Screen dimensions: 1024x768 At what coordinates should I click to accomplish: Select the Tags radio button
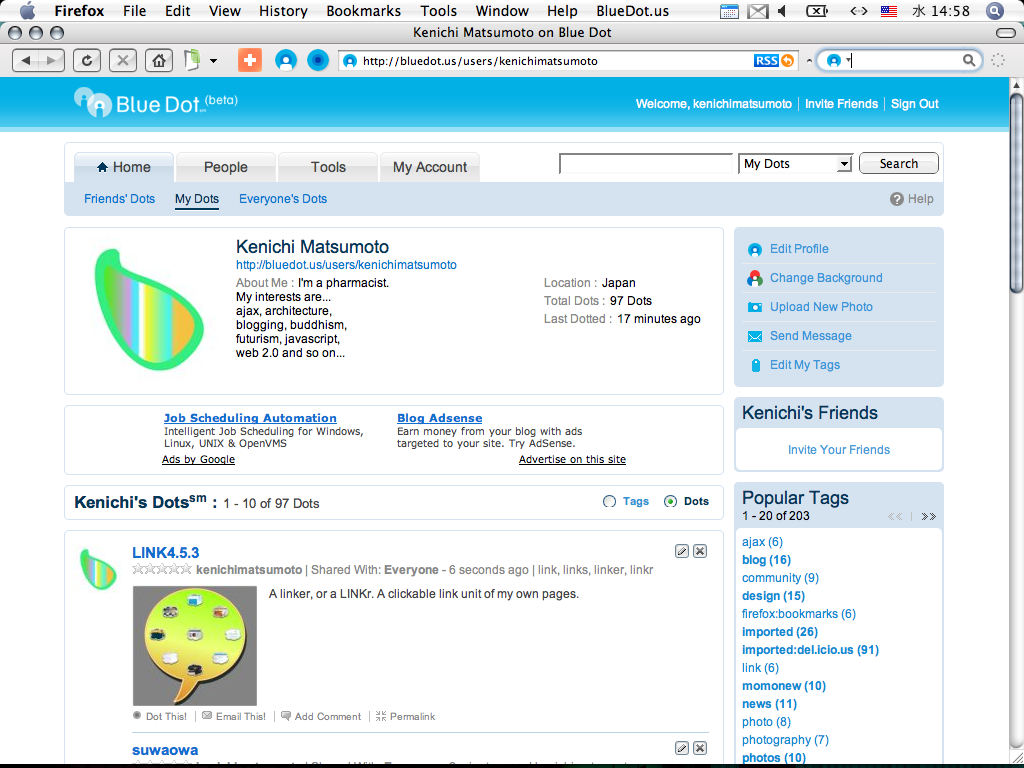(609, 502)
